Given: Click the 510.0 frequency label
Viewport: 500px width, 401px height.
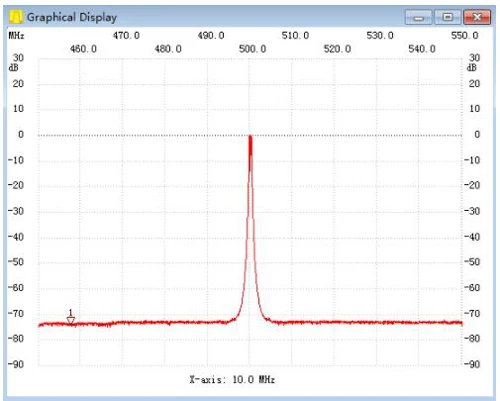Looking at the screenshot, I should [295, 35].
